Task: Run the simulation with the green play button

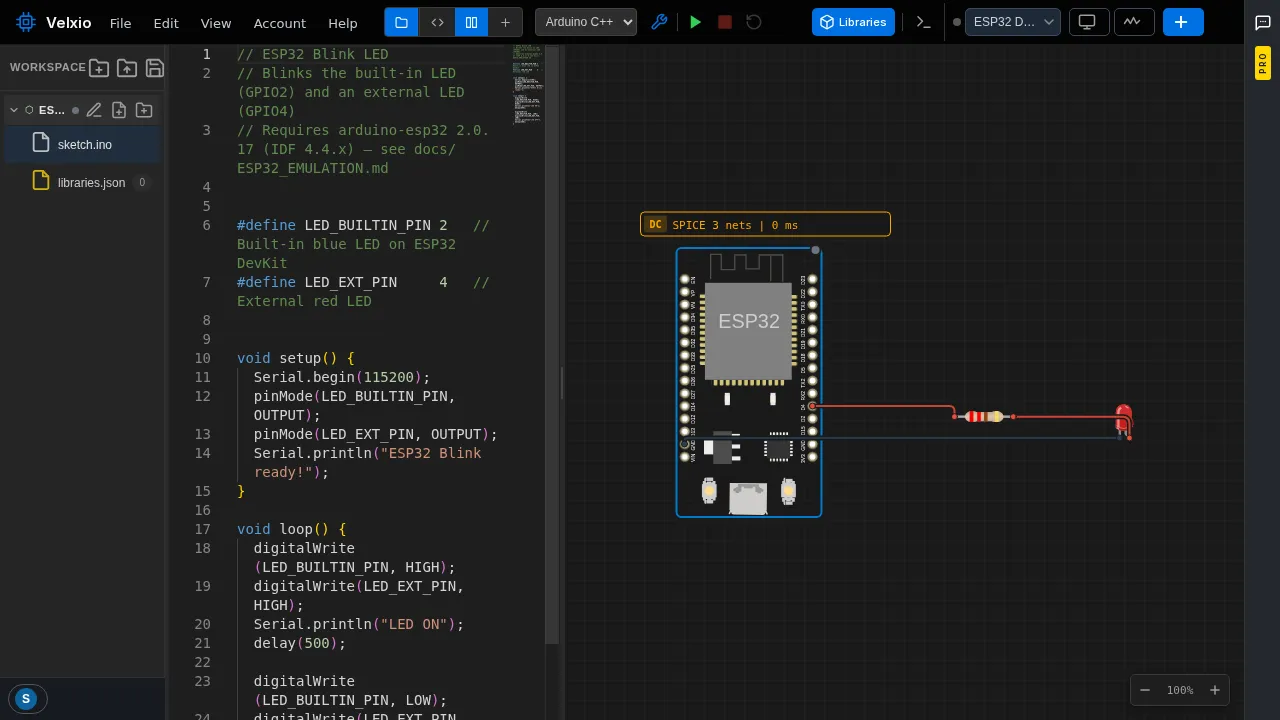Action: 696,22
